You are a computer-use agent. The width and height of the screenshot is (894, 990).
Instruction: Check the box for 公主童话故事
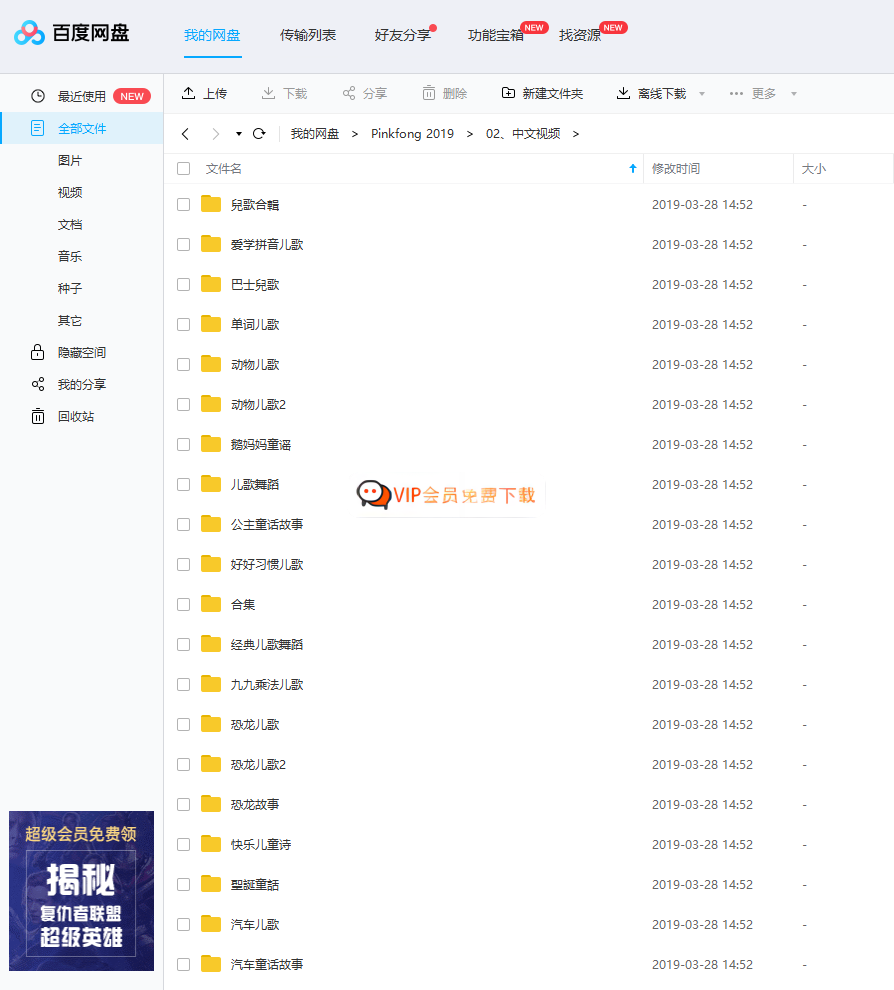184,524
